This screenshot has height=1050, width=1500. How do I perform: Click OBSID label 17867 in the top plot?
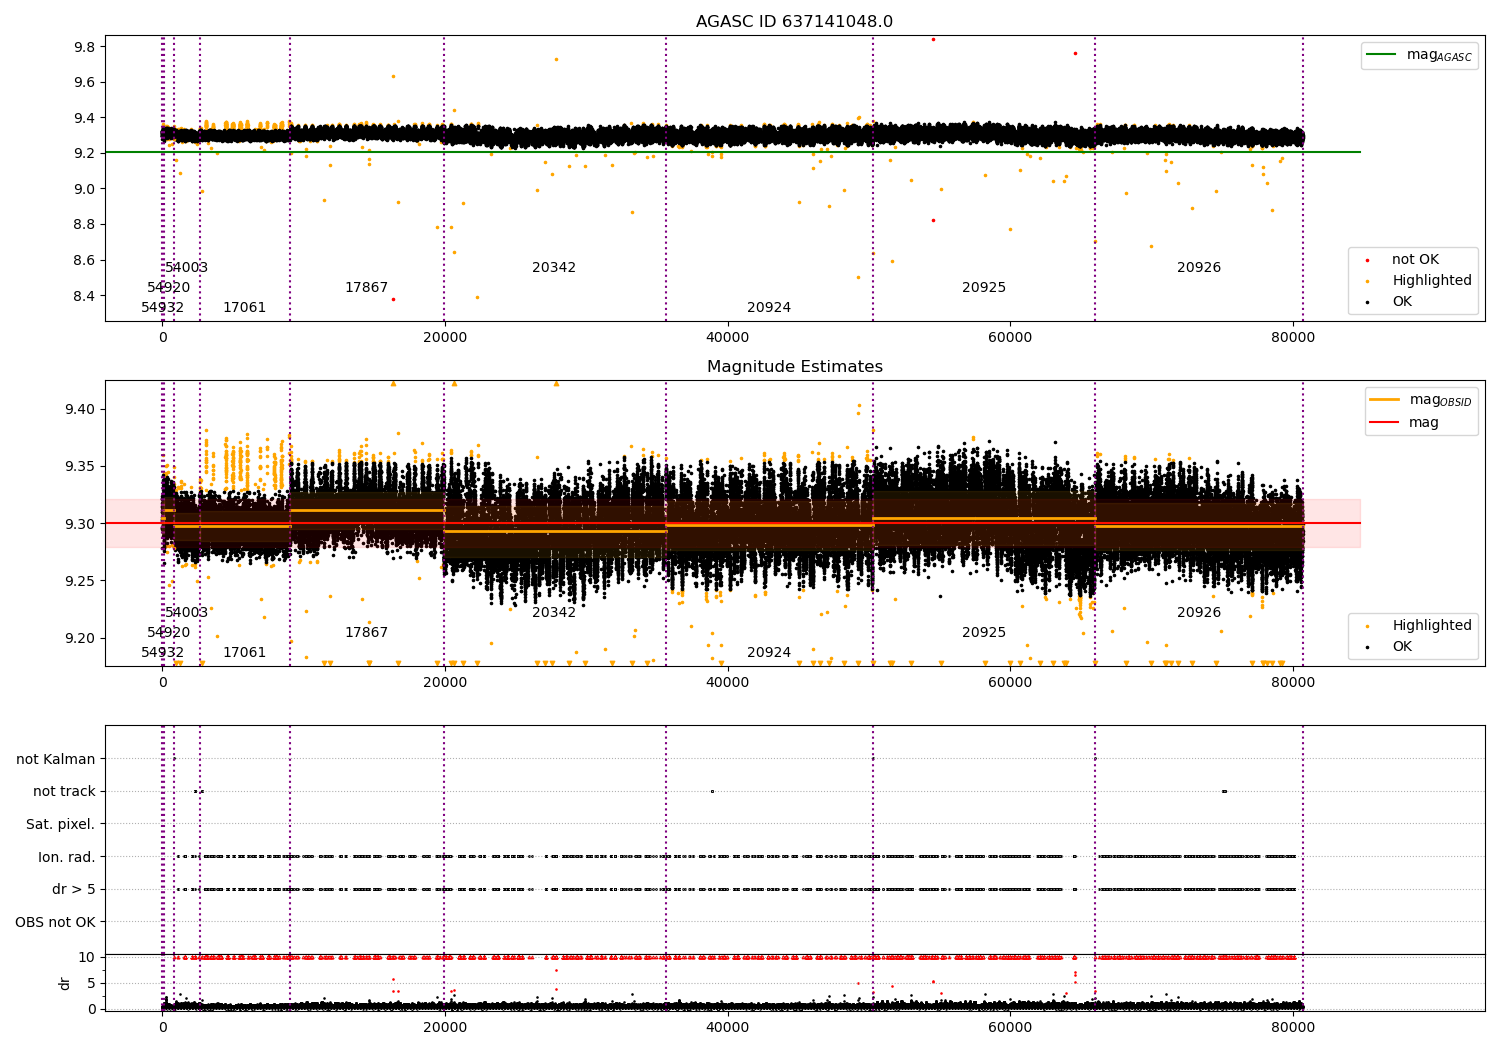[366, 288]
